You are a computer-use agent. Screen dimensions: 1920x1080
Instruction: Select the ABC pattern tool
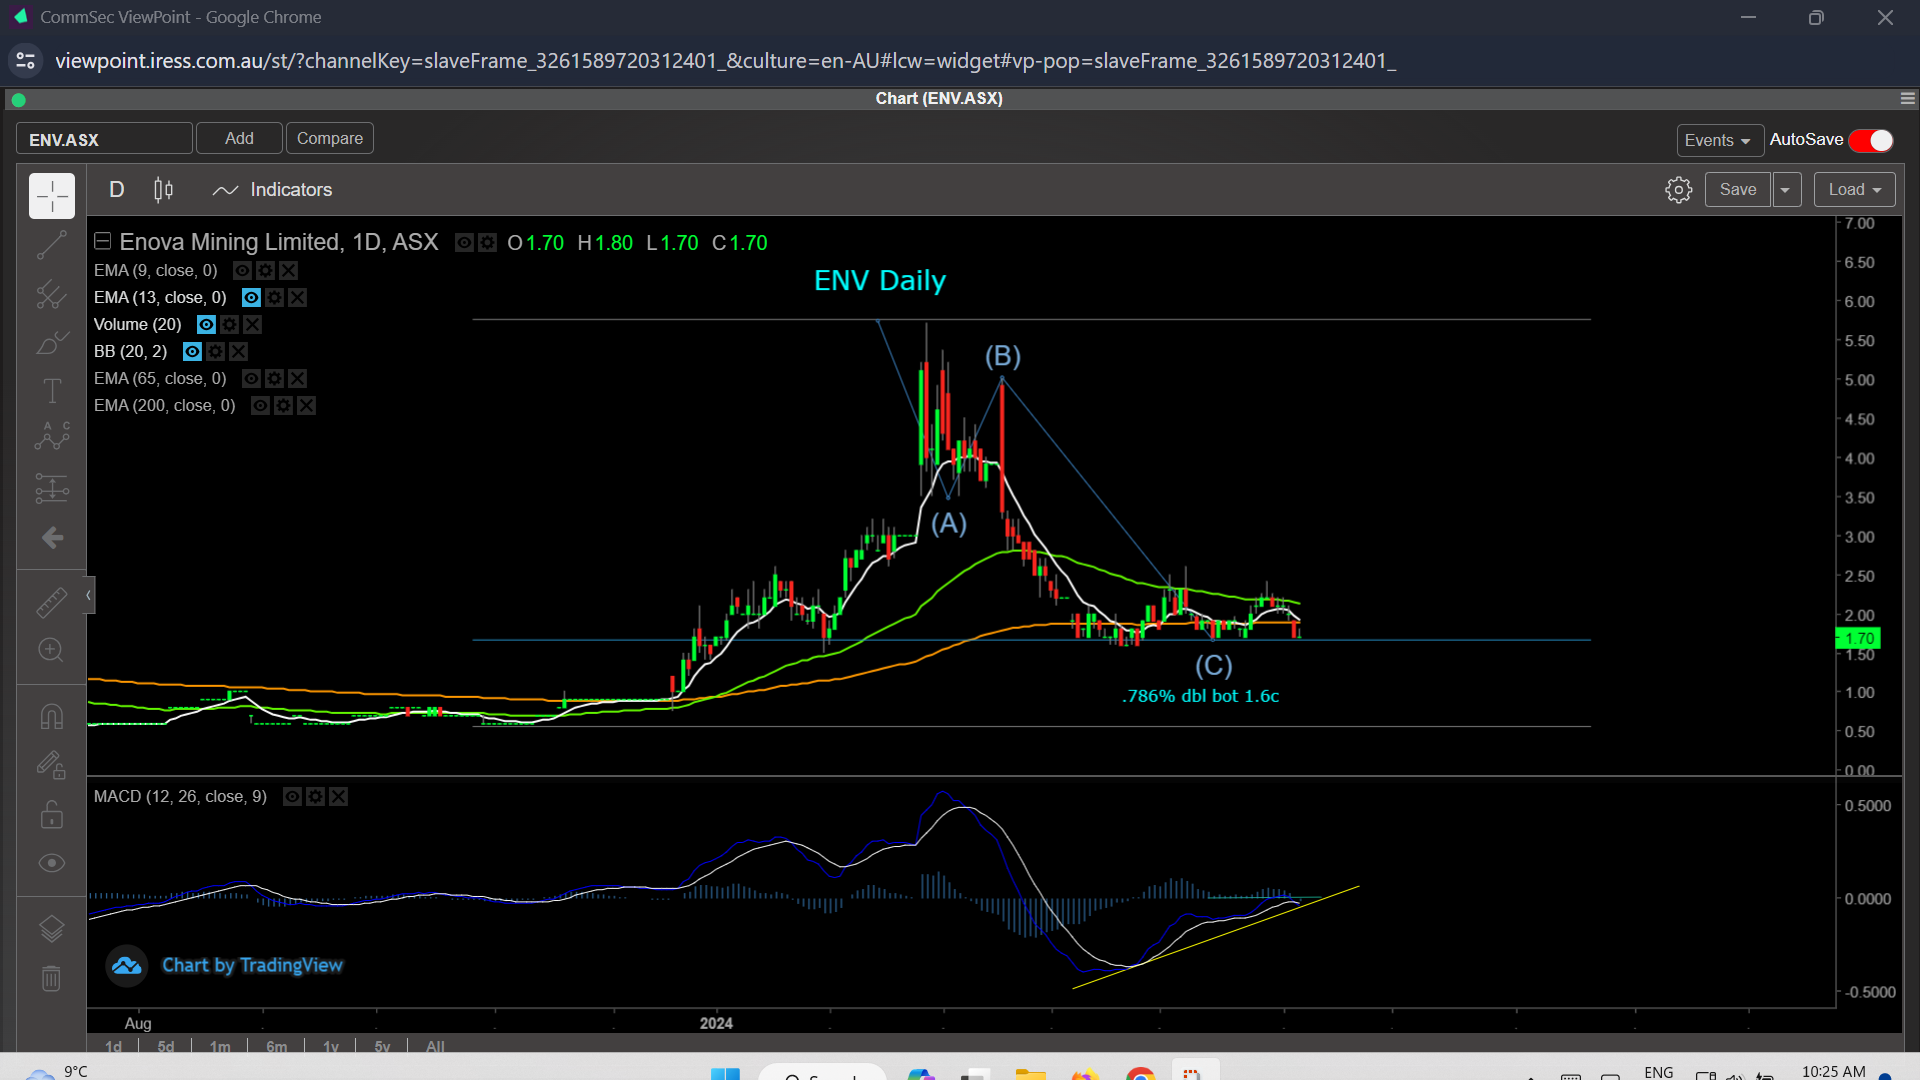pos(52,437)
